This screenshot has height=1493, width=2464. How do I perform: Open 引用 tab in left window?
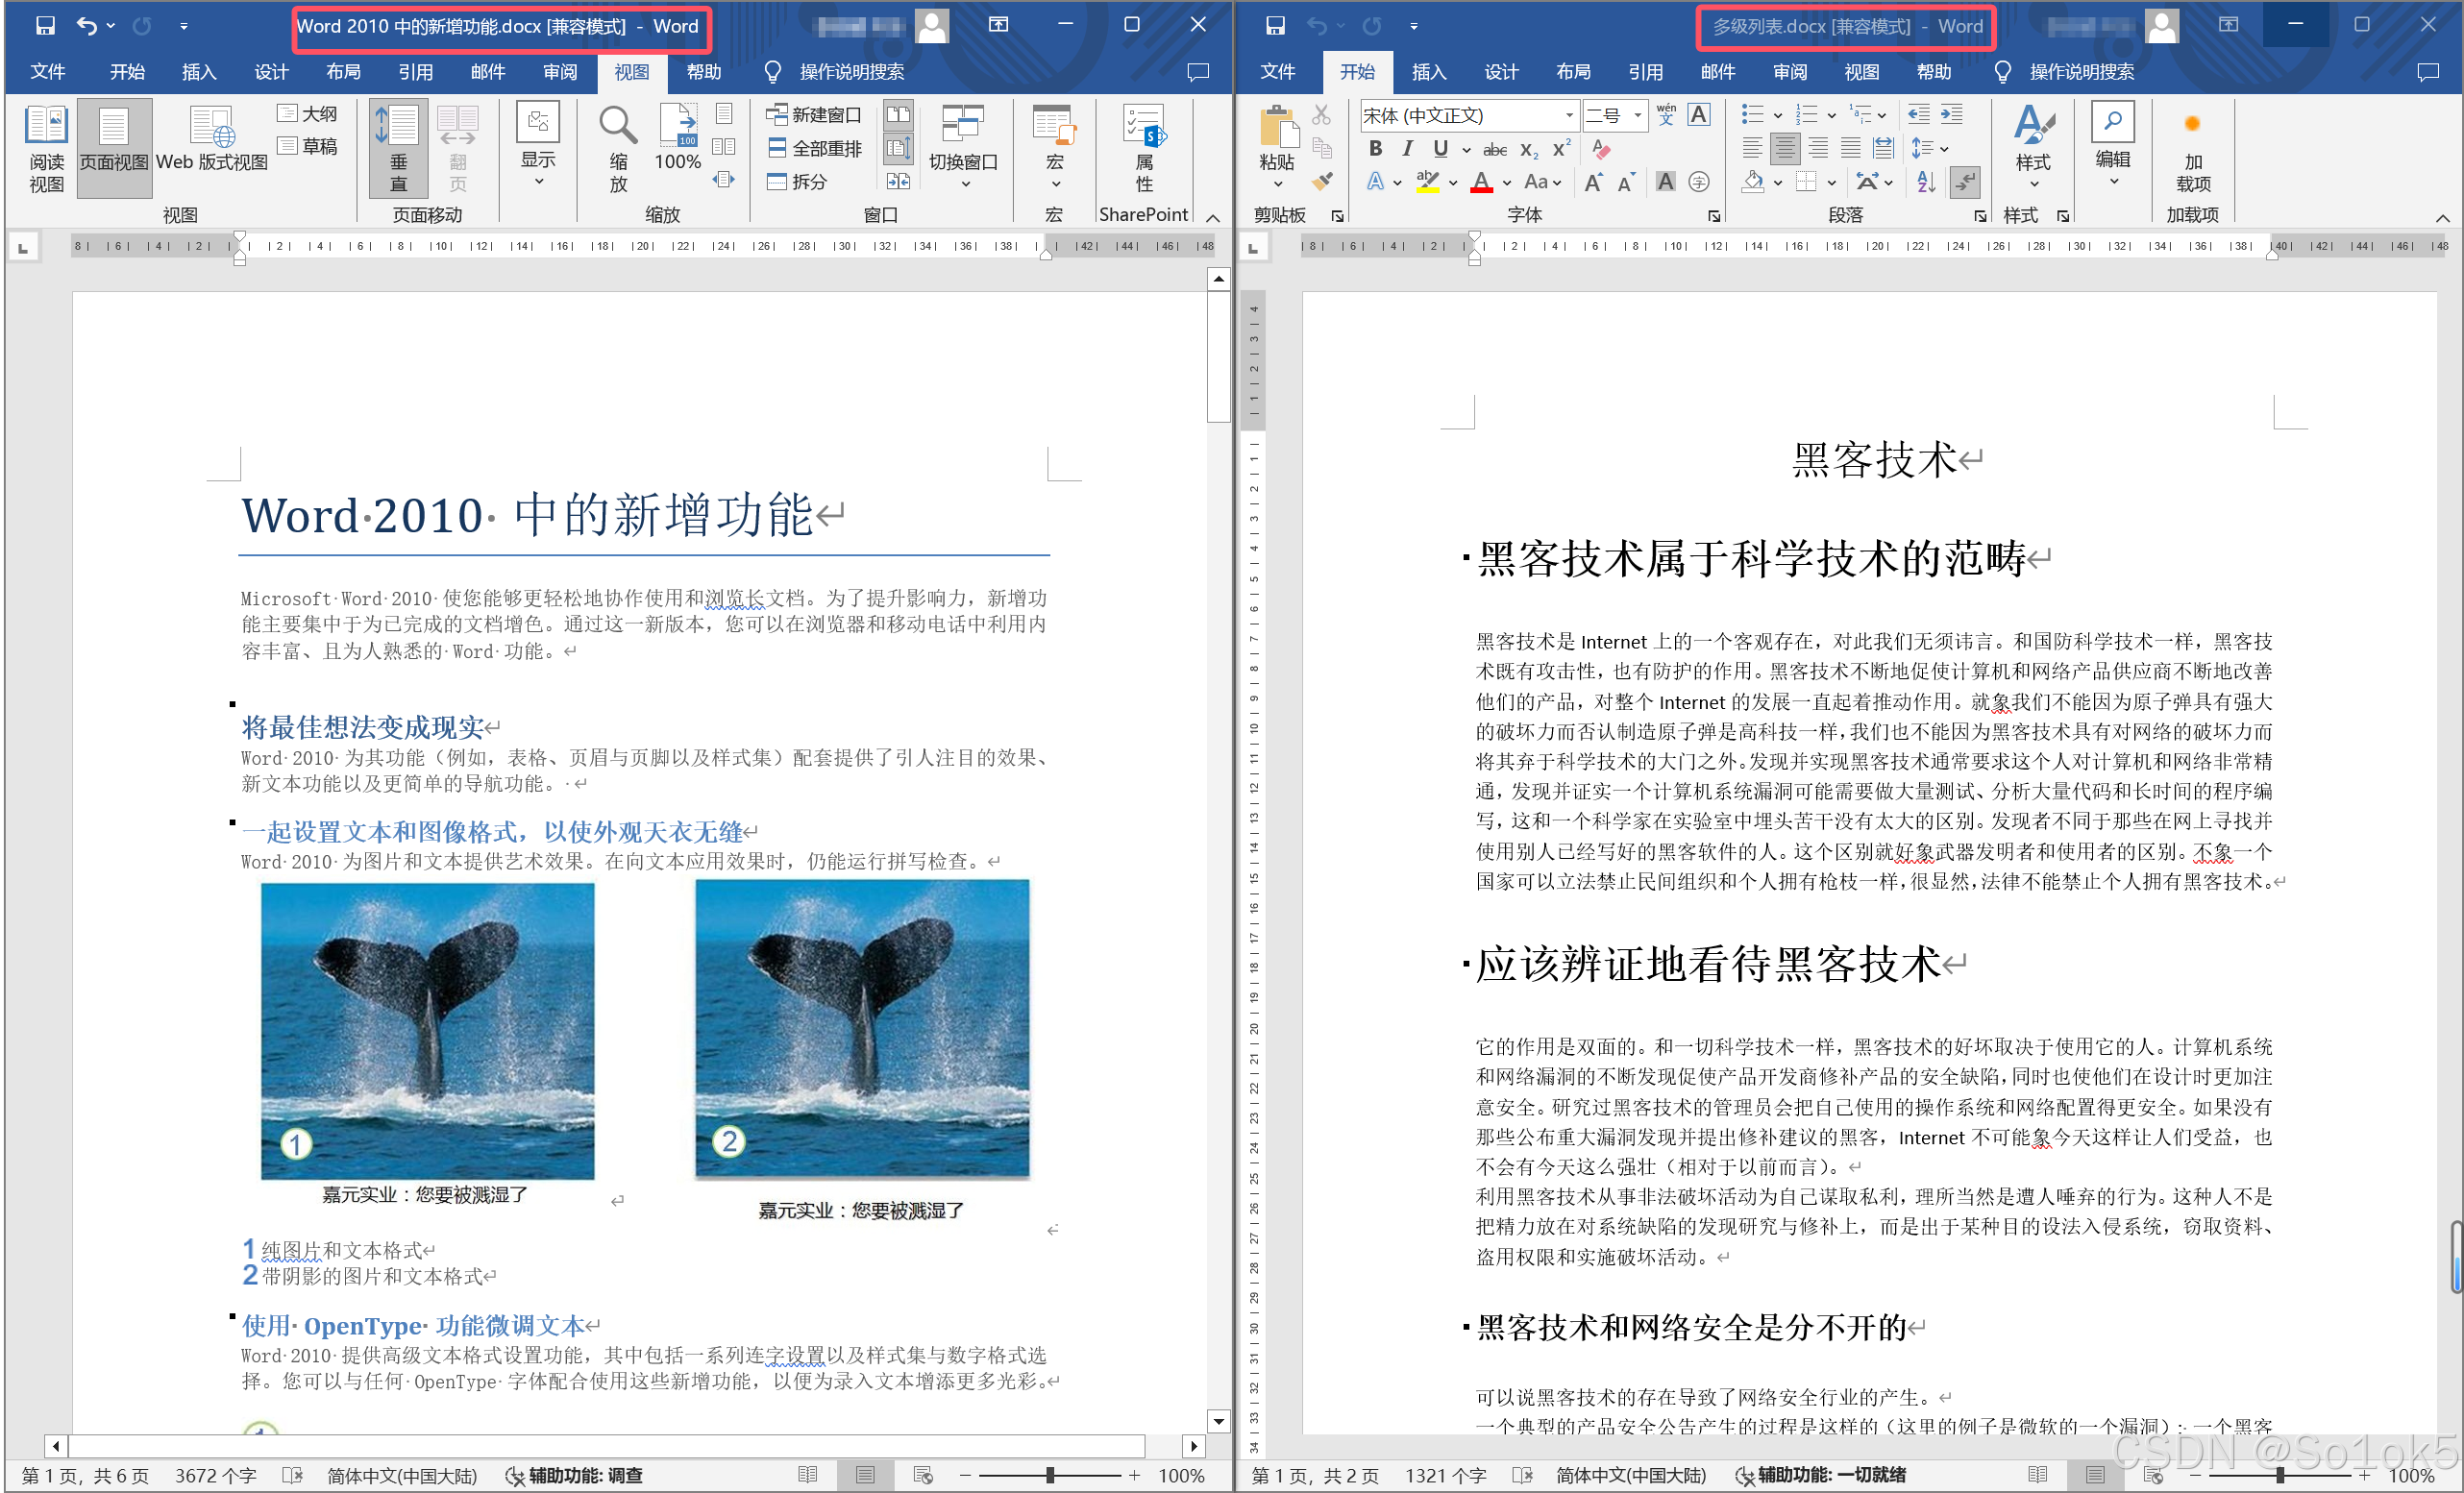tap(415, 71)
